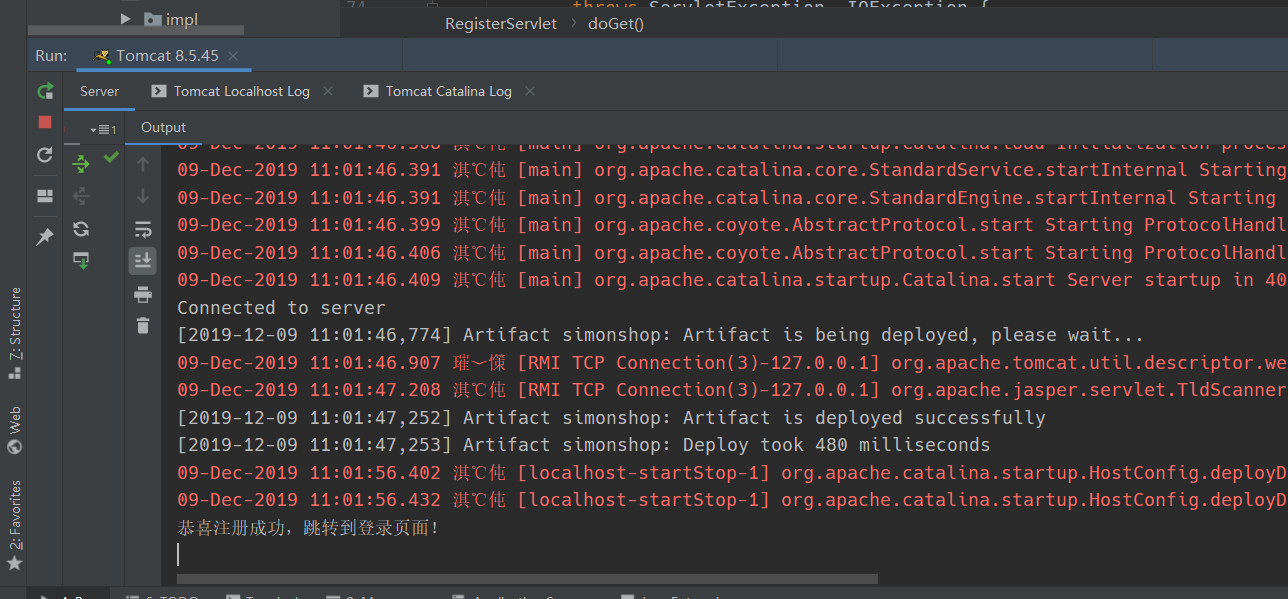This screenshot has width=1288, height=599.
Task: Toggle Scroll to End in the console
Action: click(143, 261)
